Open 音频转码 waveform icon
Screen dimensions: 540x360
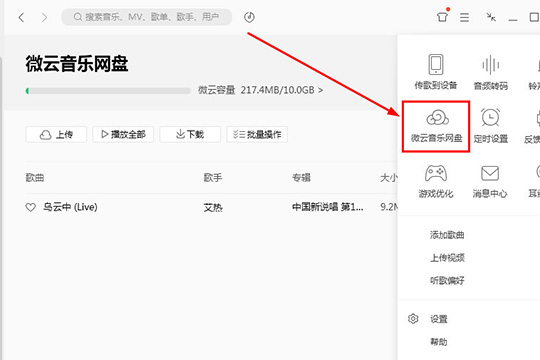click(x=491, y=64)
